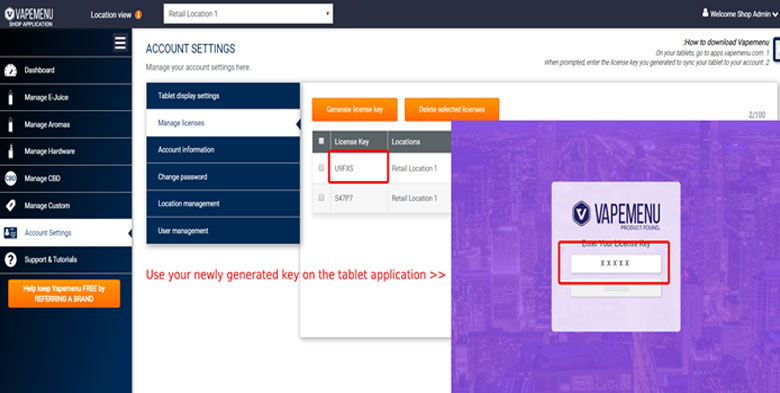Click How to download Vapemenu text
Viewport: 780px width, 393px height.
tap(726, 43)
